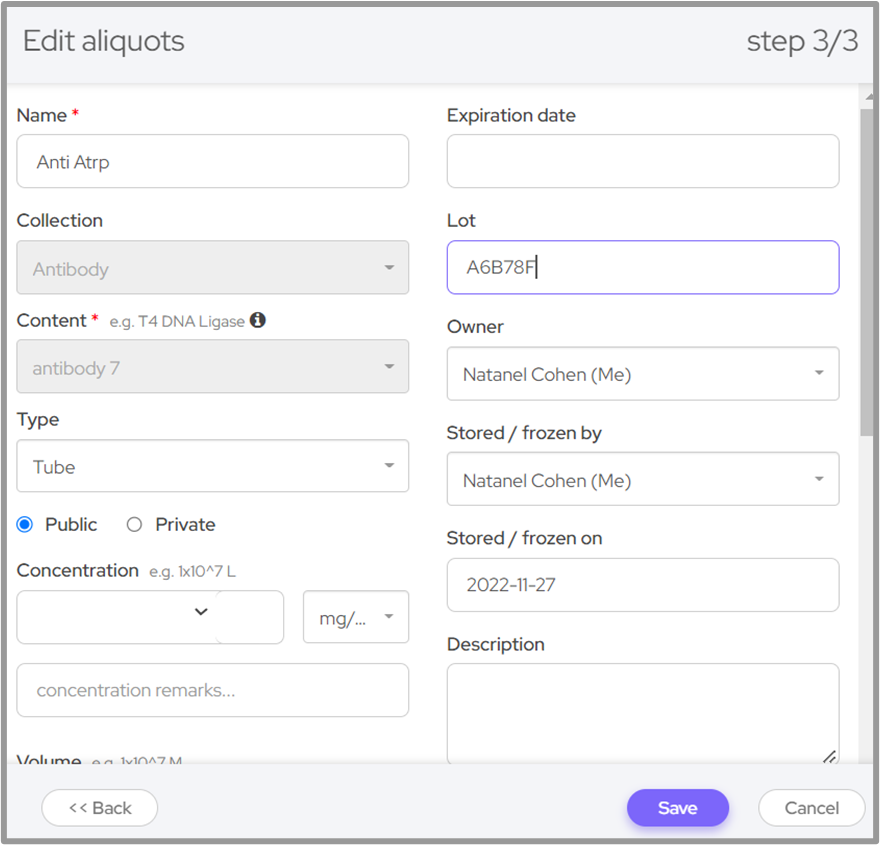Screen dimensions: 880x845
Task: Open the Stored / frozen by dropdown
Action: pyautogui.click(x=642, y=480)
